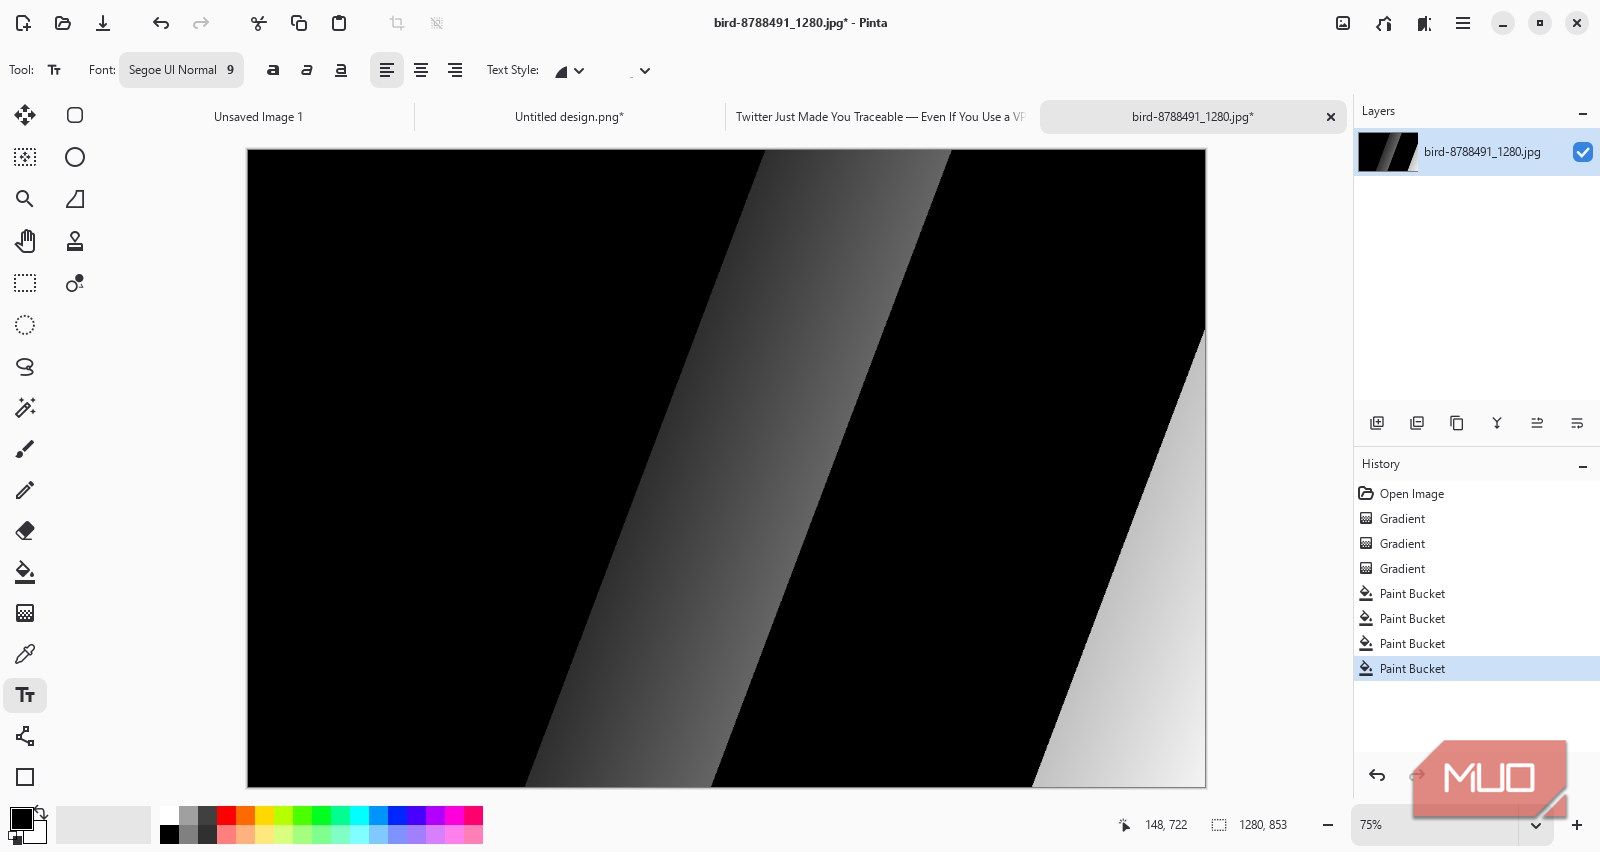Open the primary black color swatch
Viewport: 1600px width, 852px height.
coord(22,819)
